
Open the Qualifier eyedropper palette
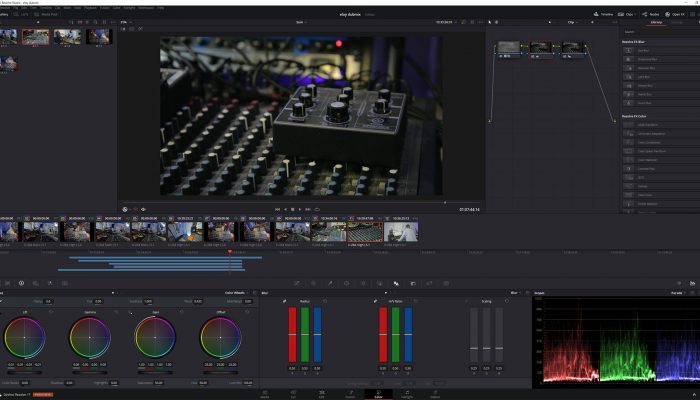330,283
